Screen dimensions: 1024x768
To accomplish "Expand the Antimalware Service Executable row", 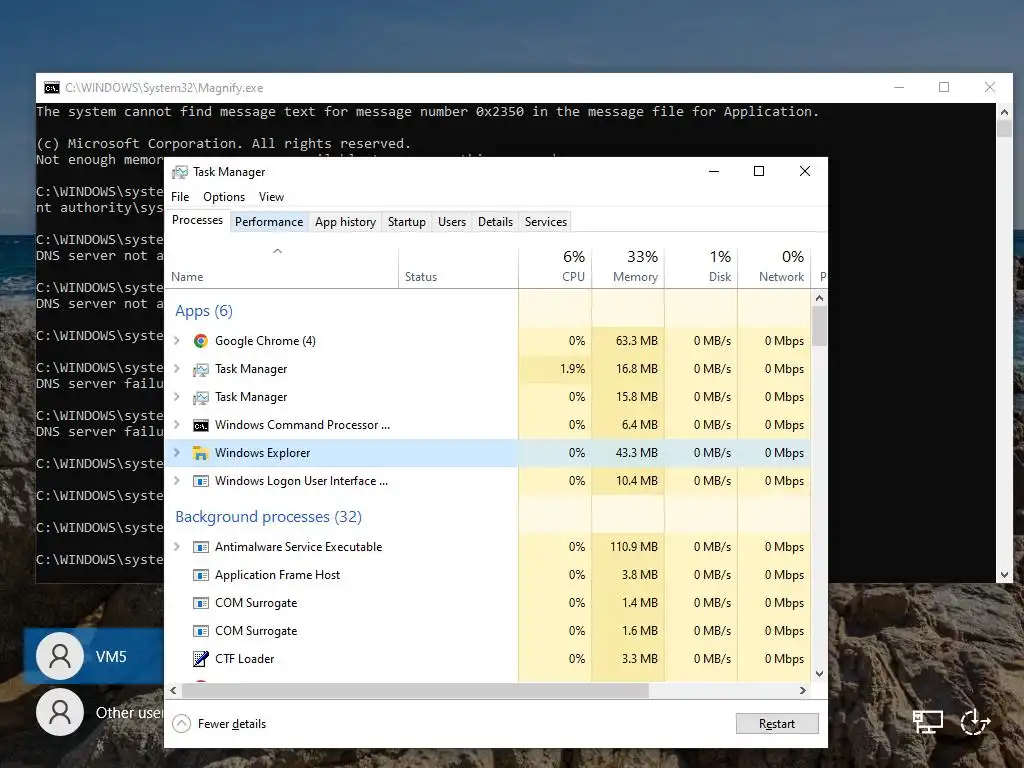I will point(176,547).
